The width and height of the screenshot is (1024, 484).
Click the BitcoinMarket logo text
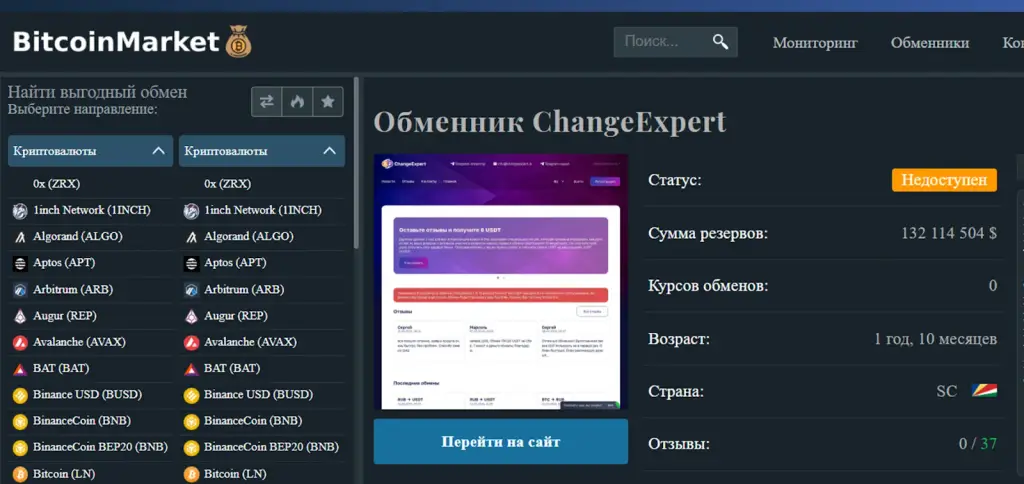[x=116, y=42]
